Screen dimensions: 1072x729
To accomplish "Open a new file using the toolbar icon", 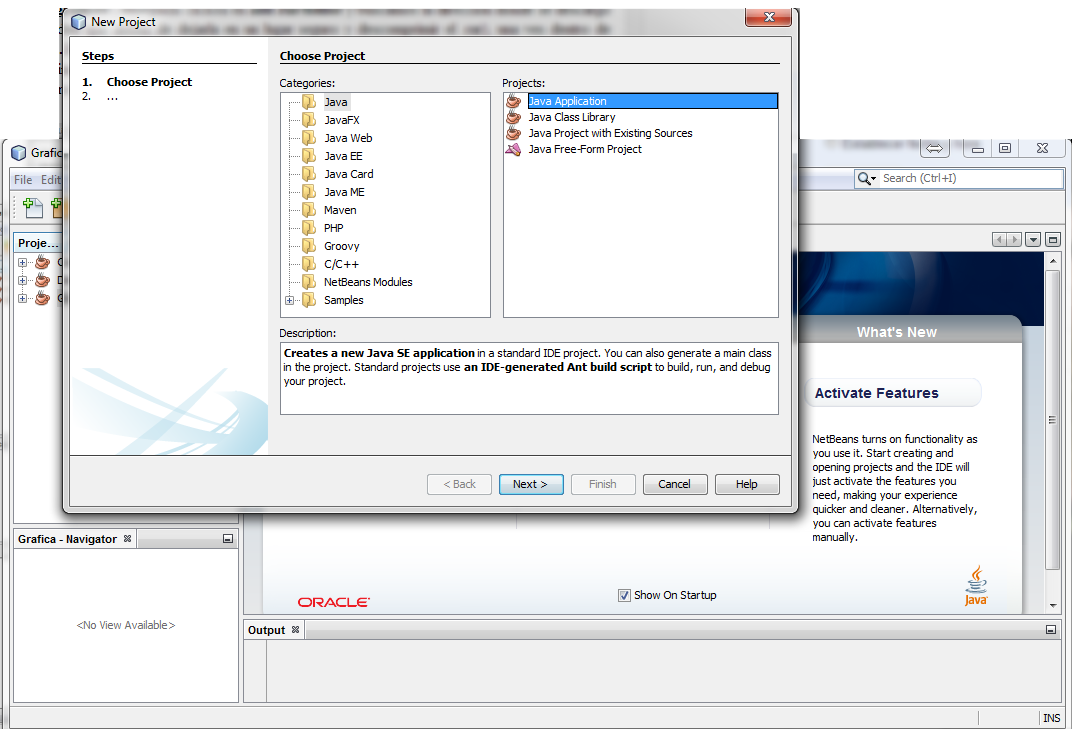I will pyautogui.click(x=31, y=207).
